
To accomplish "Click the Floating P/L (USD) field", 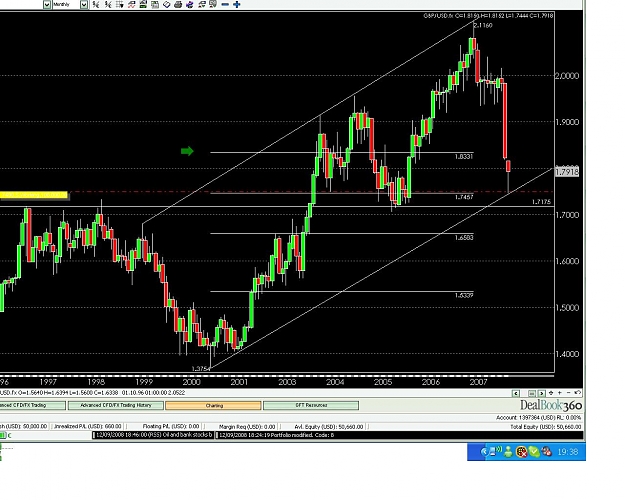I will pos(171,426).
